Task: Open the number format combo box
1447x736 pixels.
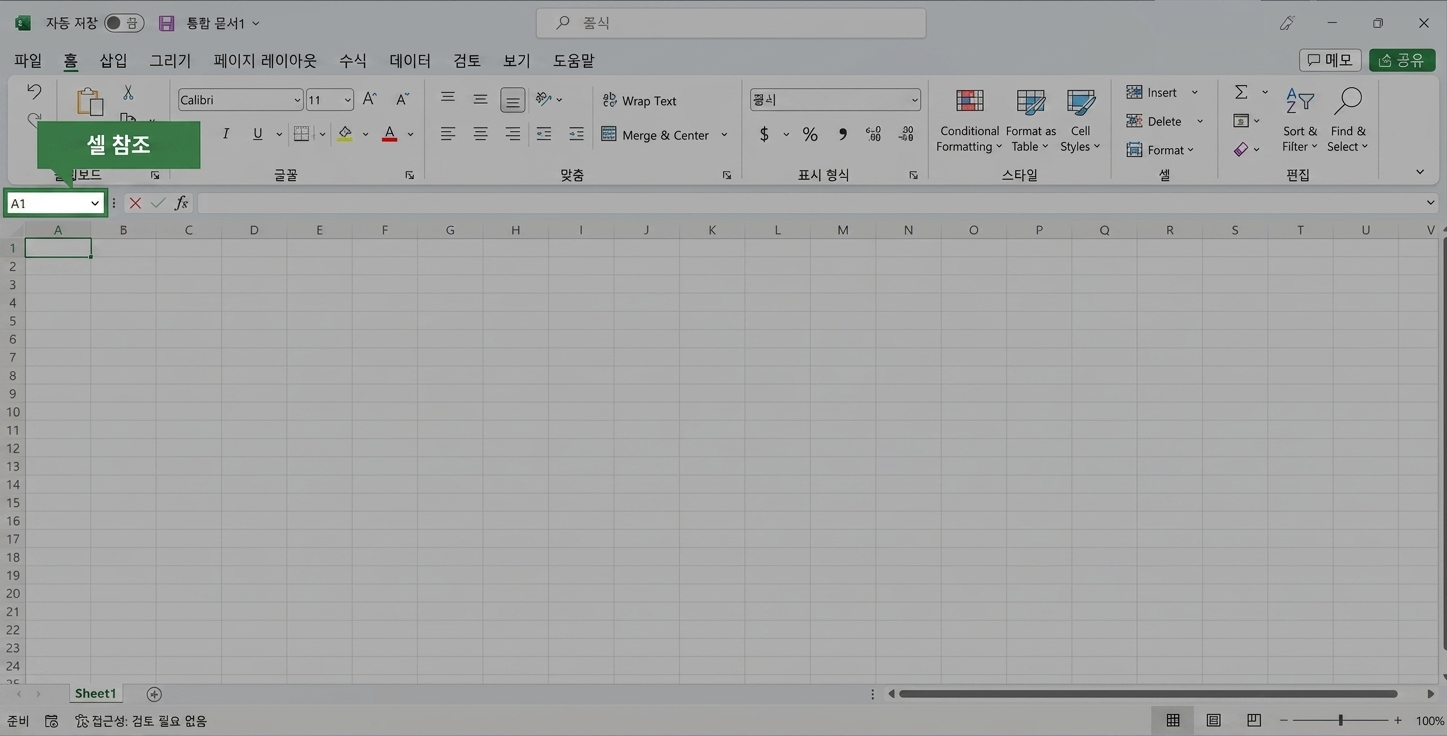Action: (x=835, y=100)
